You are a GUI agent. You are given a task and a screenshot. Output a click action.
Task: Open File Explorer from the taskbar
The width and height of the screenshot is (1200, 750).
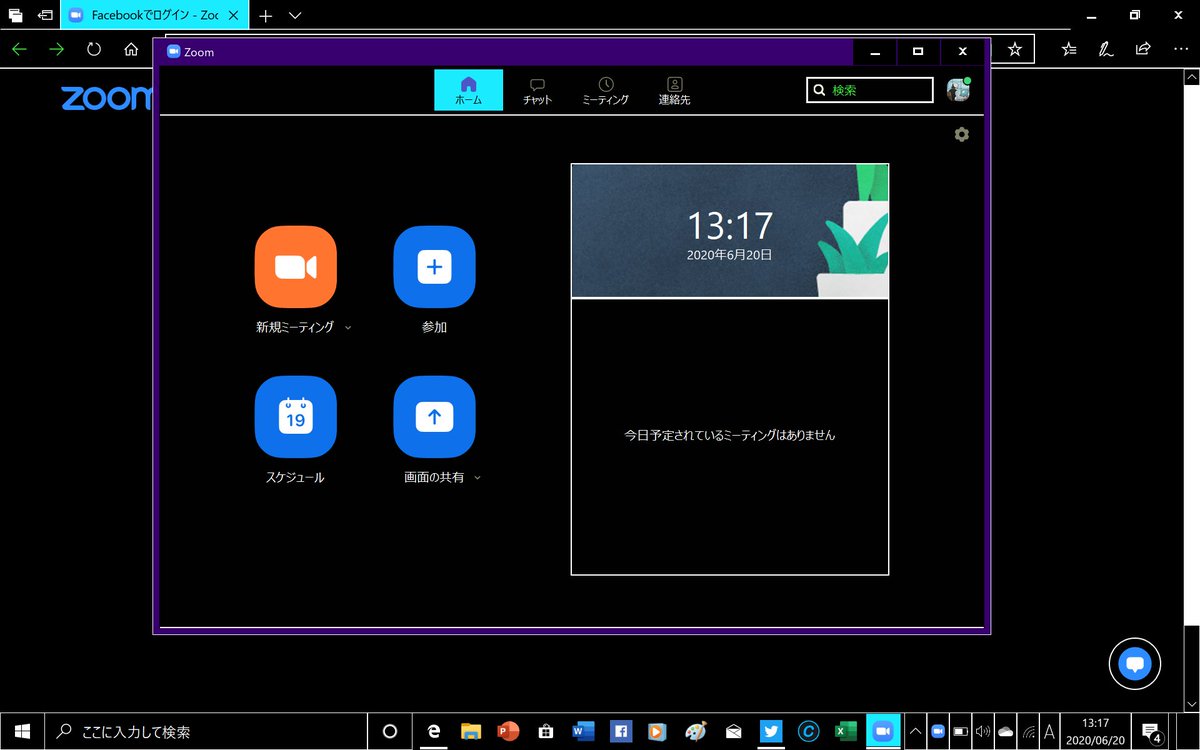(x=471, y=731)
